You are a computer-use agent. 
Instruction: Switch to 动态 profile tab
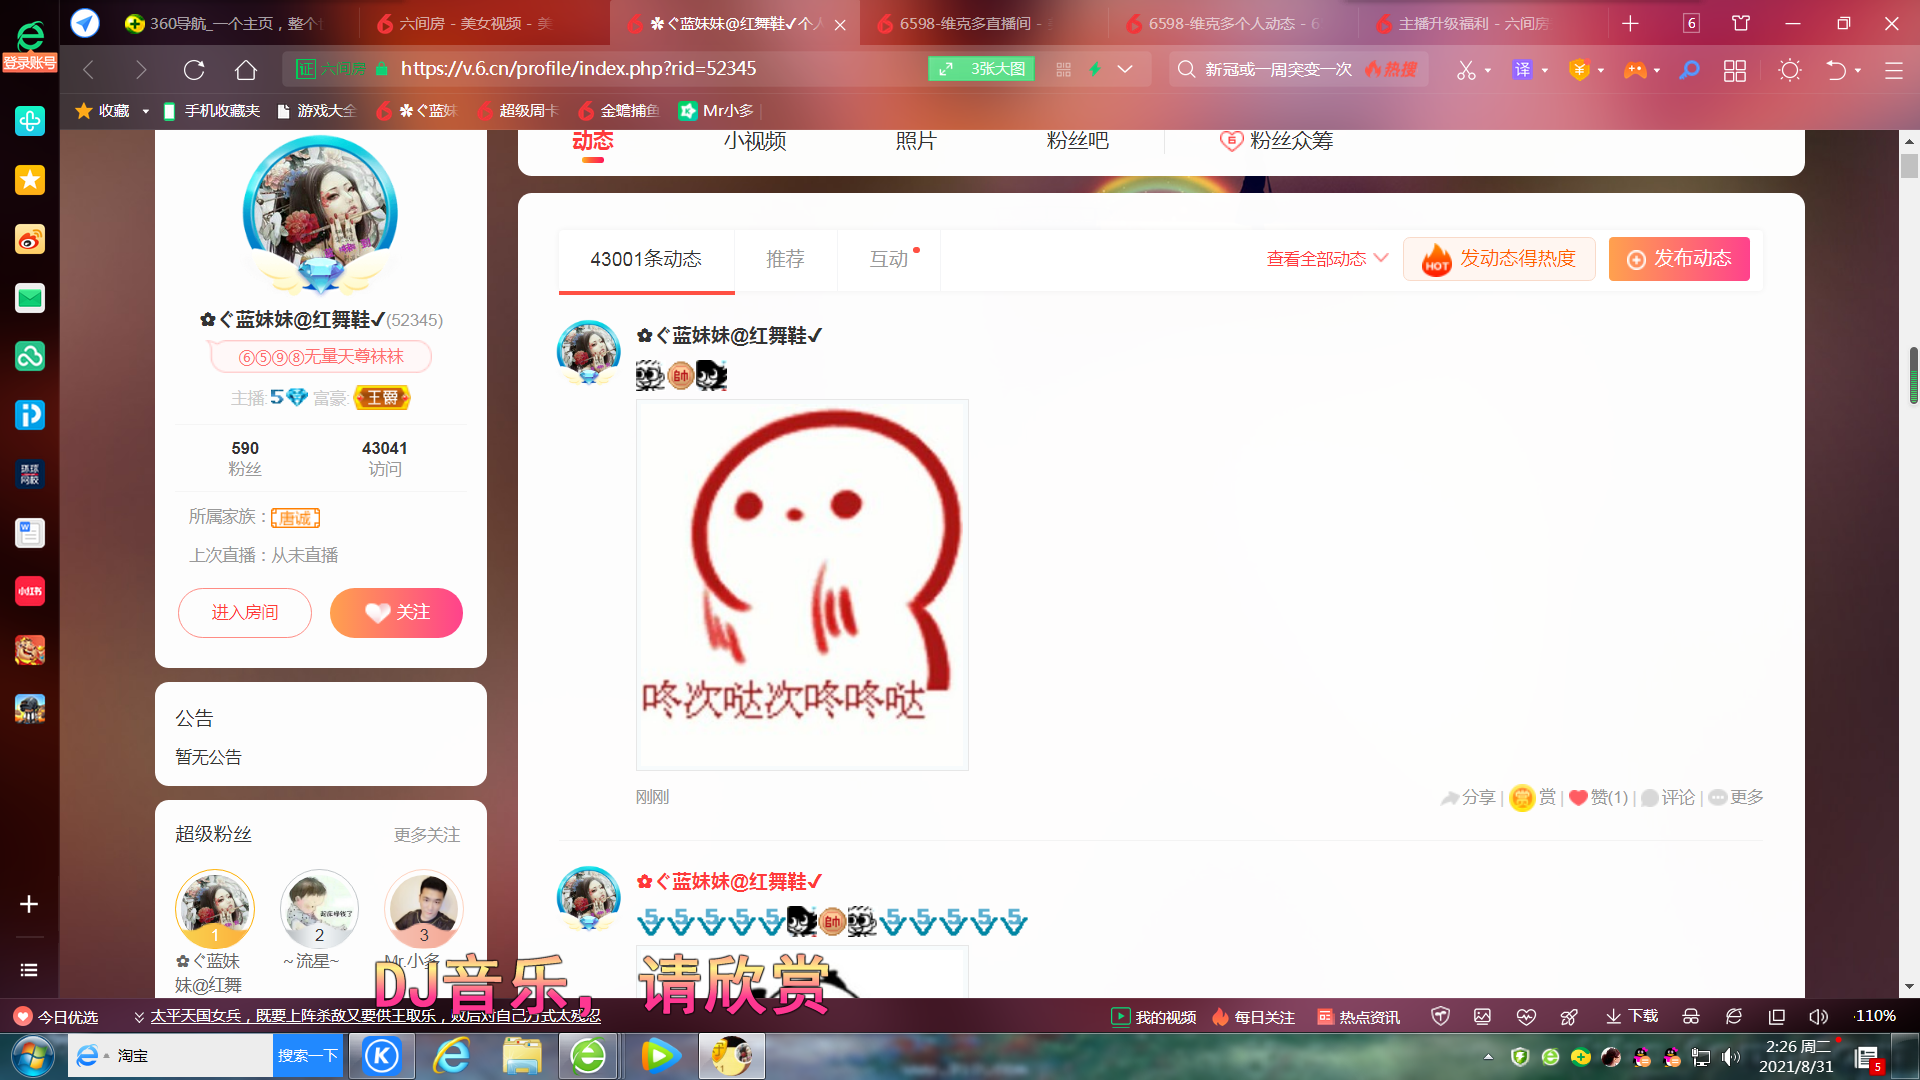click(593, 142)
